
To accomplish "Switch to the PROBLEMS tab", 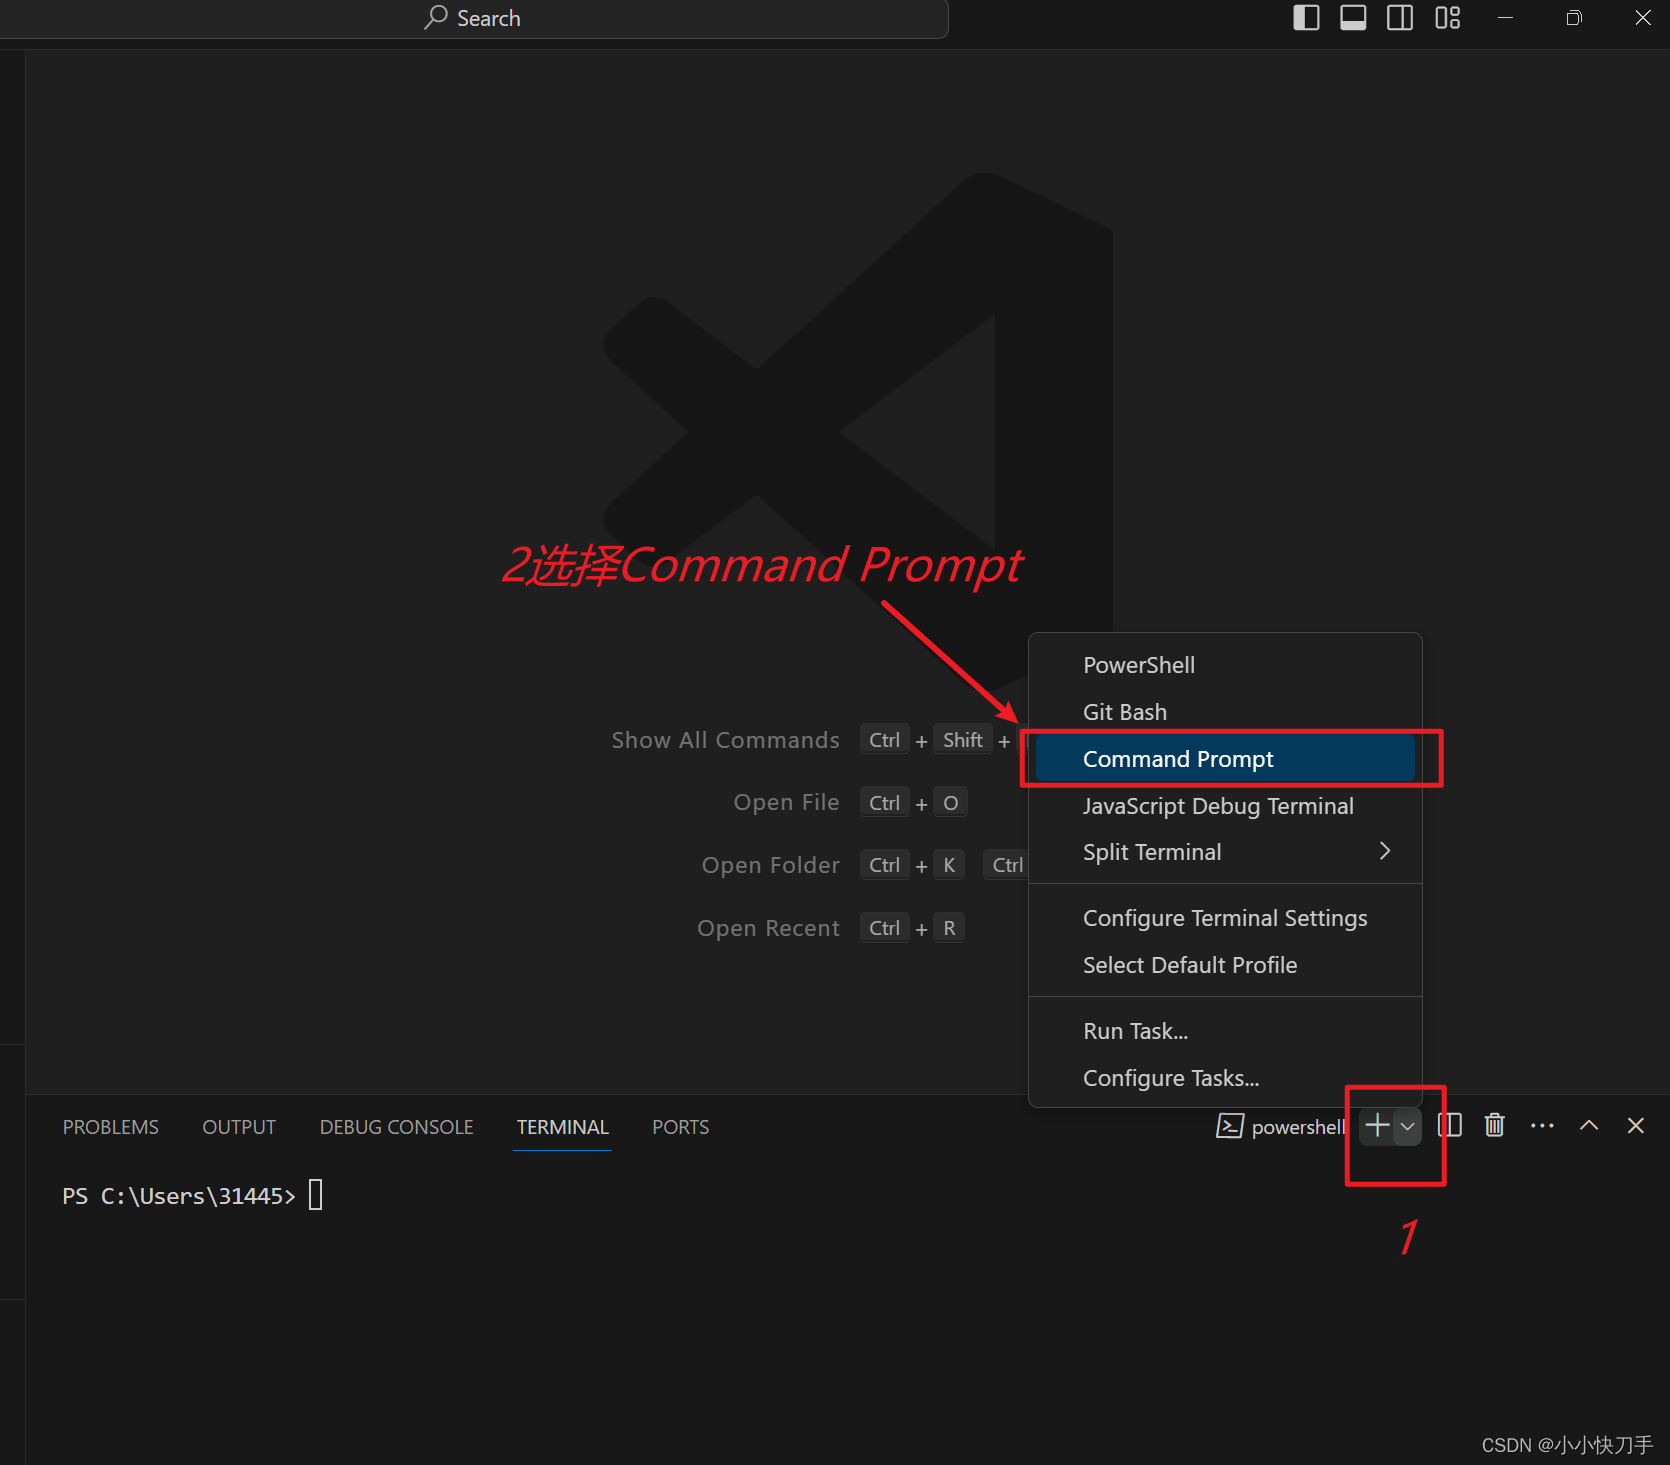I will pos(110,1127).
